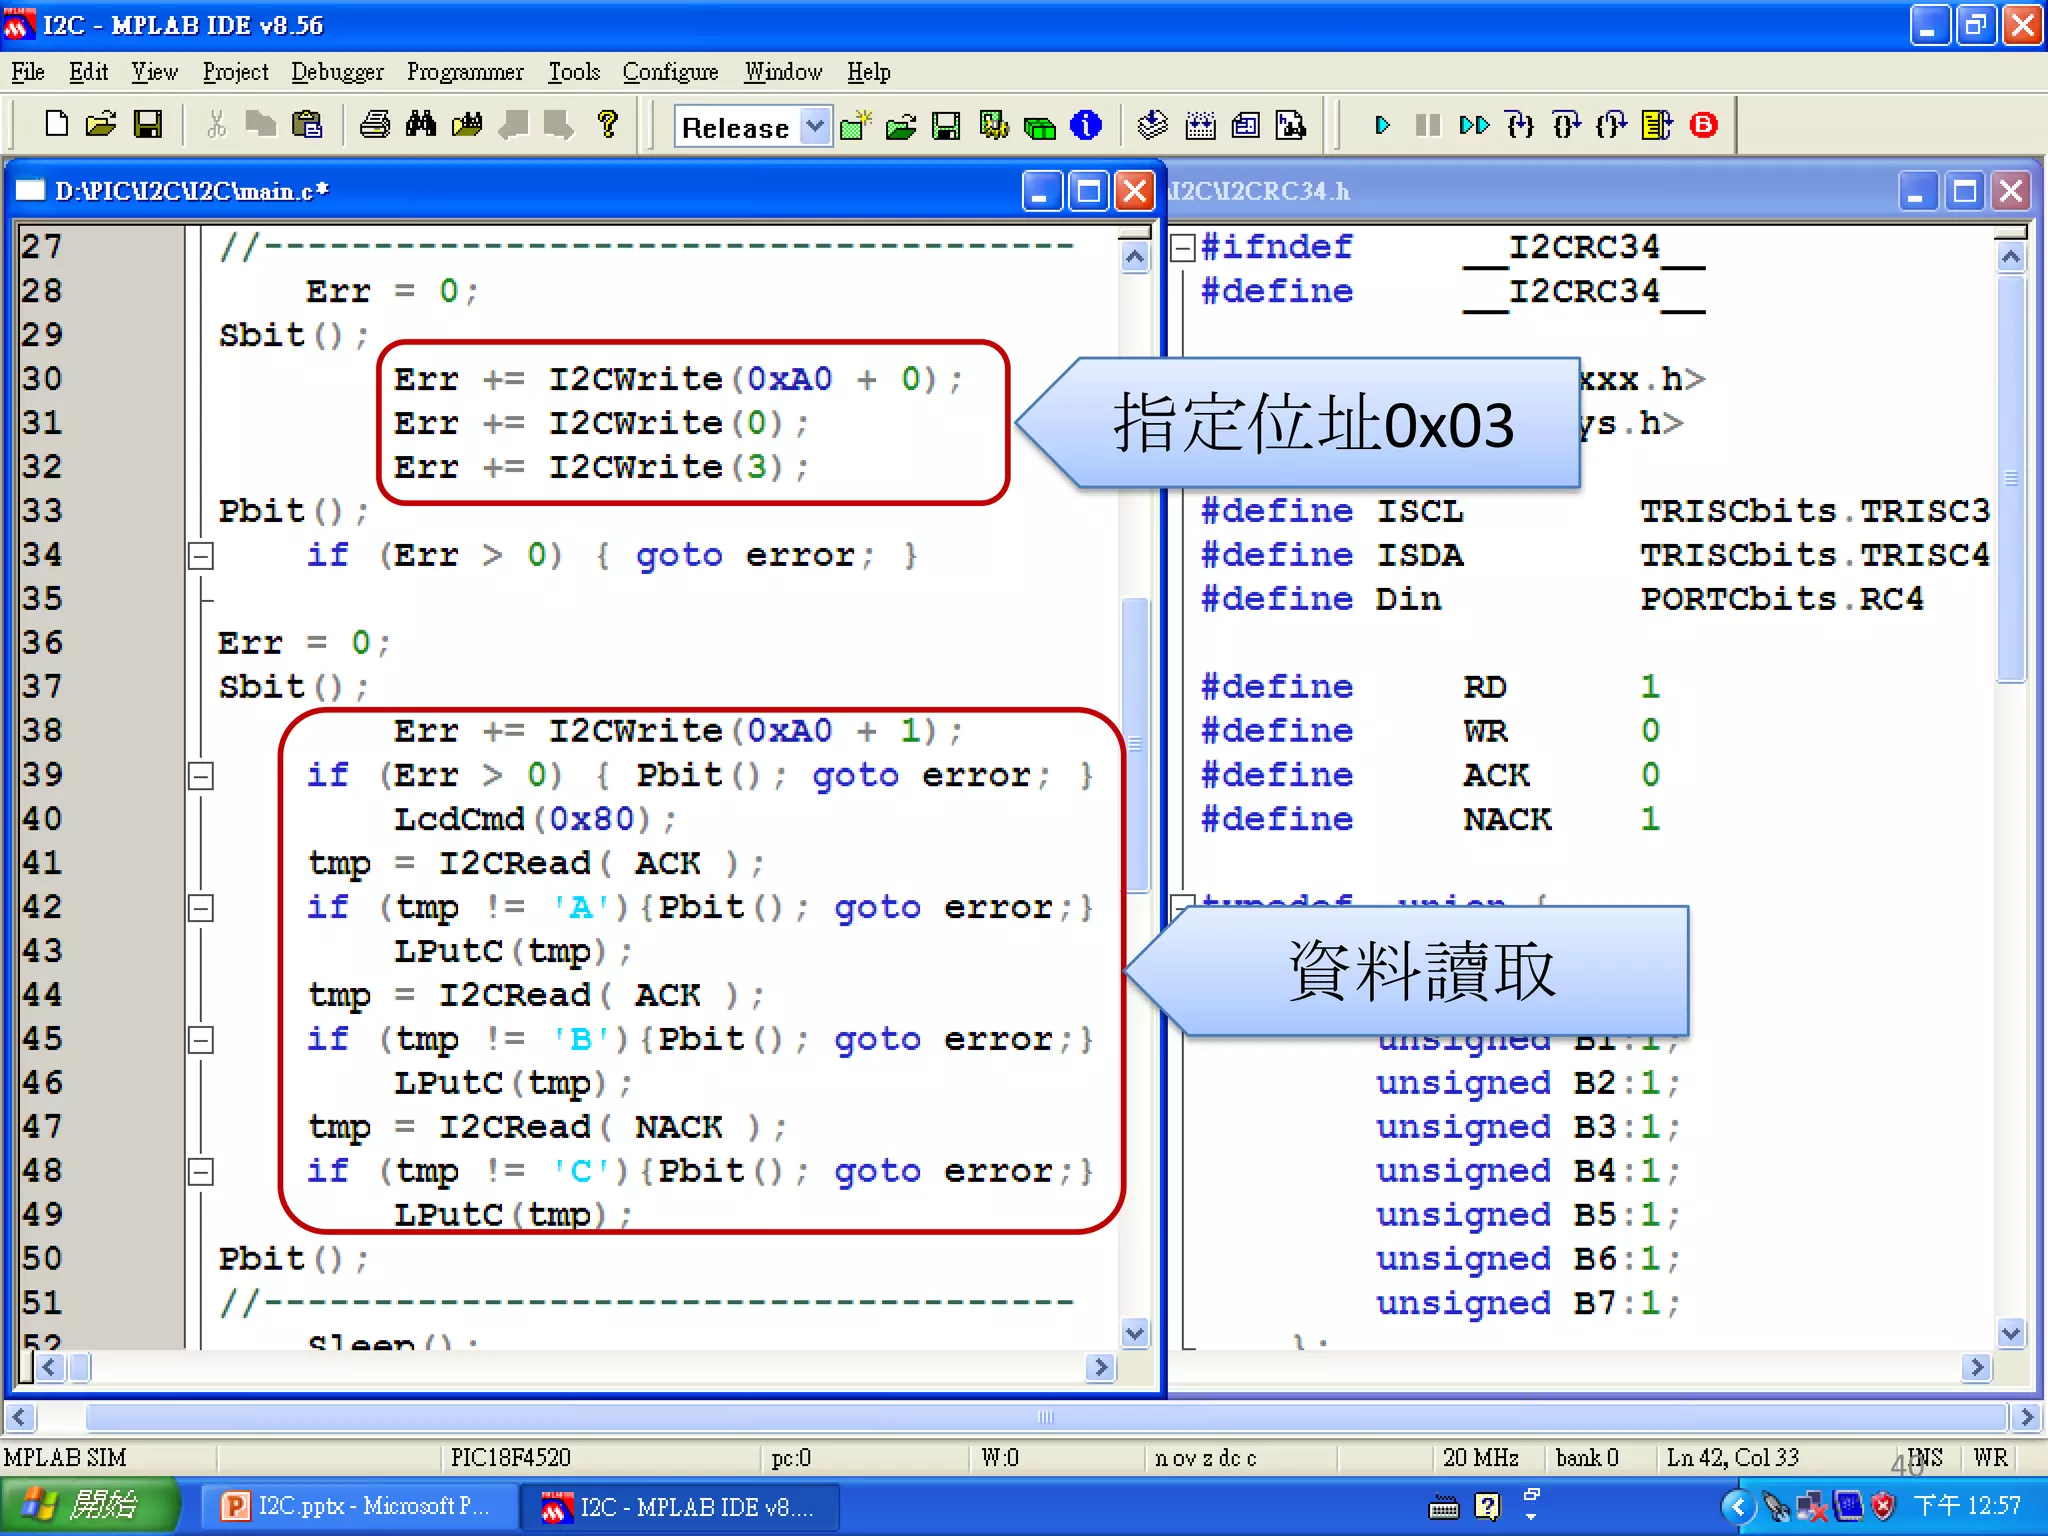The image size is (2048, 1536).
Task: Click main.c editor scroll-up arrow
Action: 1134,259
